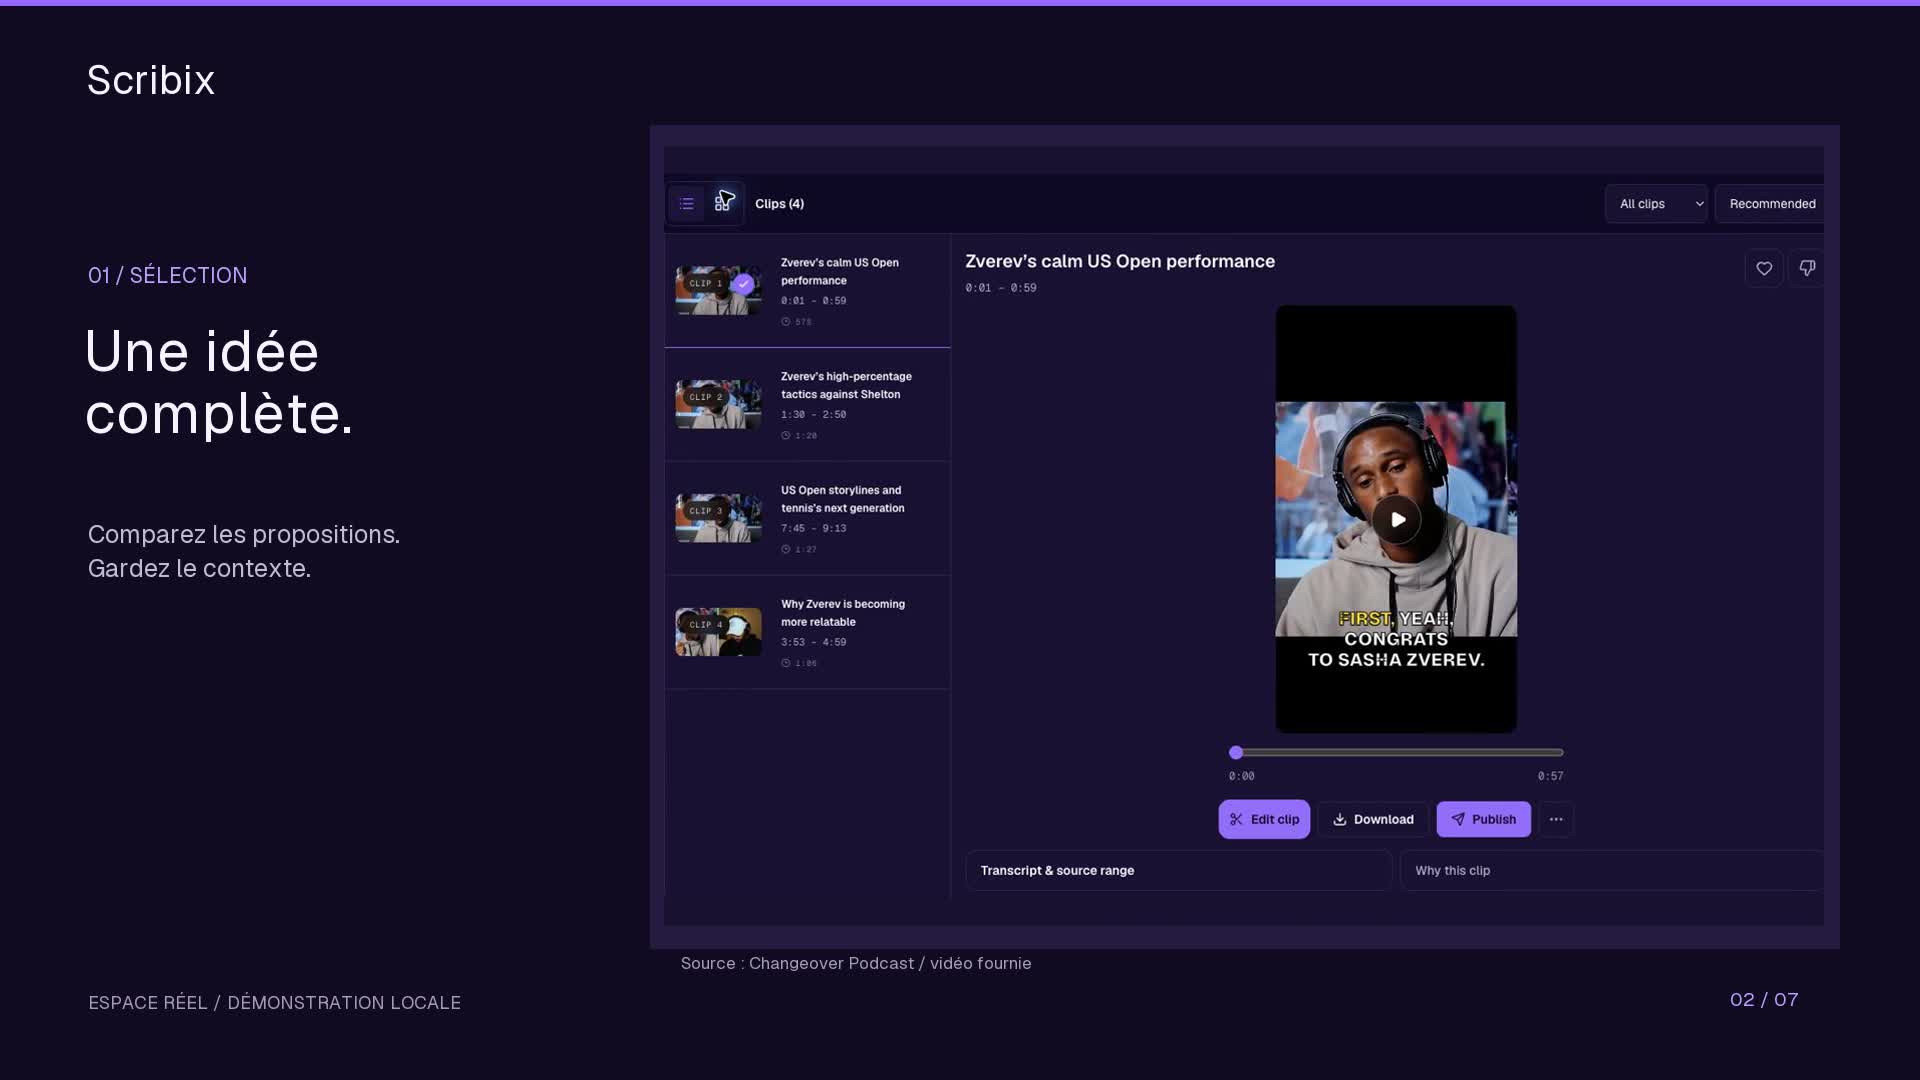Select Zverev's calm US Open performance item
This screenshot has width=1920, height=1080.
[x=807, y=291]
